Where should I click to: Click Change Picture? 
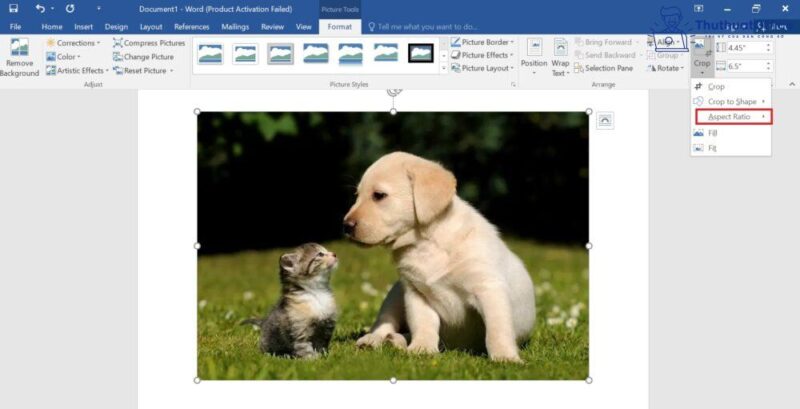[143, 57]
